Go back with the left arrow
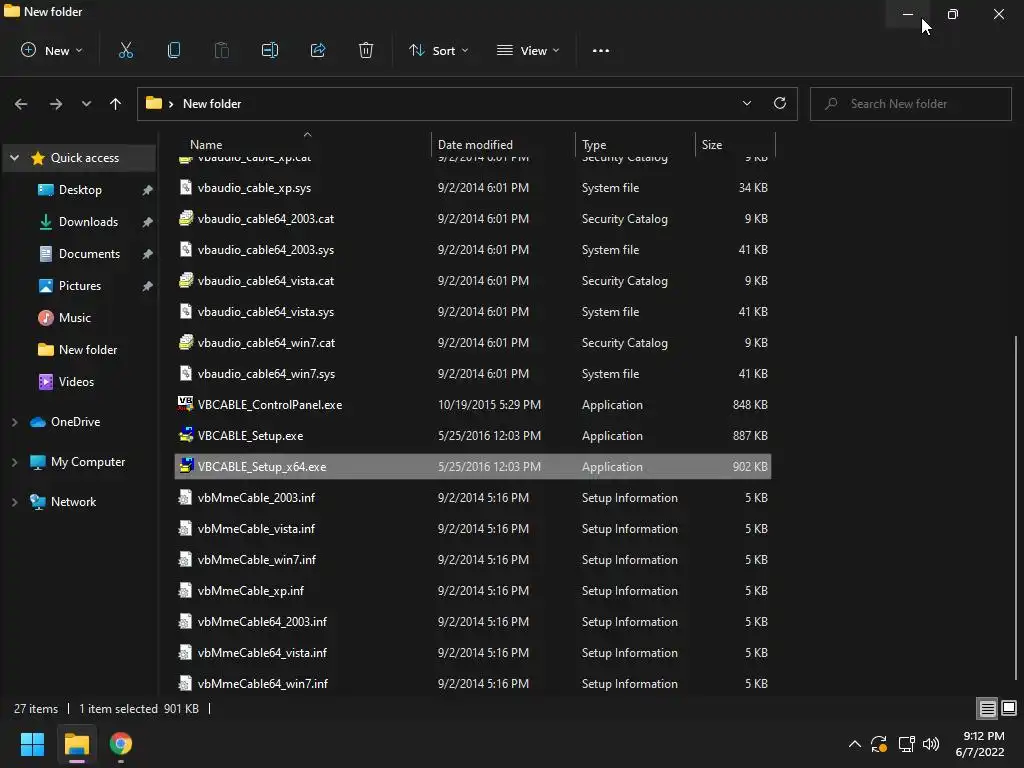 [21, 104]
